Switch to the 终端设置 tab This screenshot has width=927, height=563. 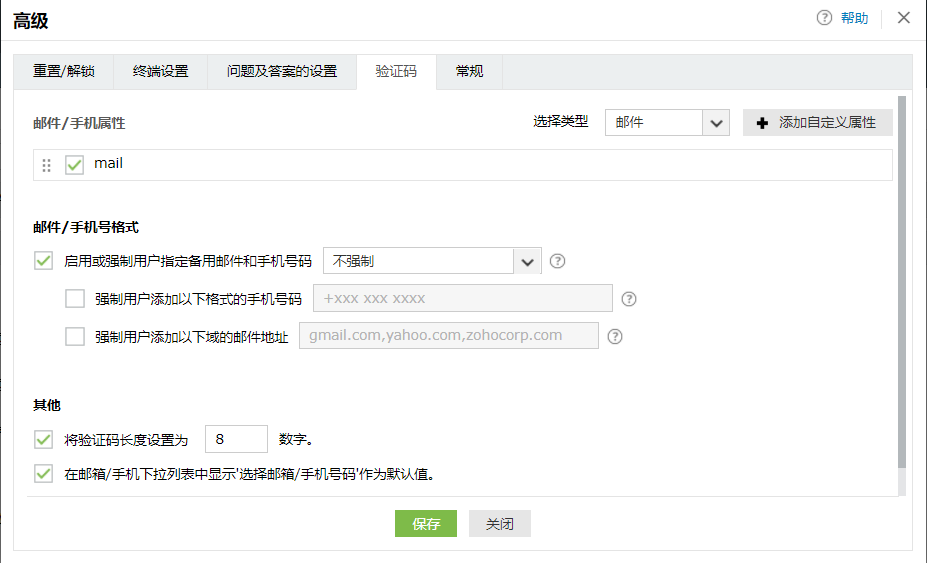[x=160, y=72]
